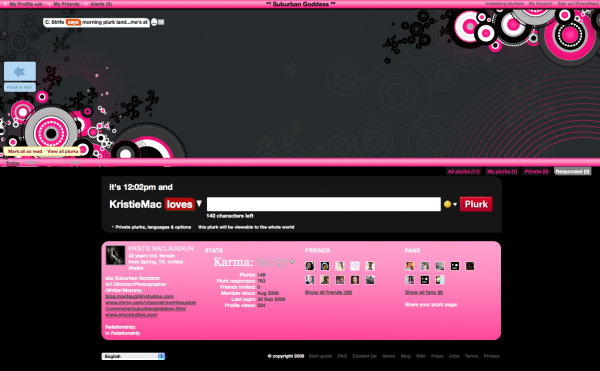Open fourth fan avatar in top row
The image size is (600, 371).
(x=455, y=266)
